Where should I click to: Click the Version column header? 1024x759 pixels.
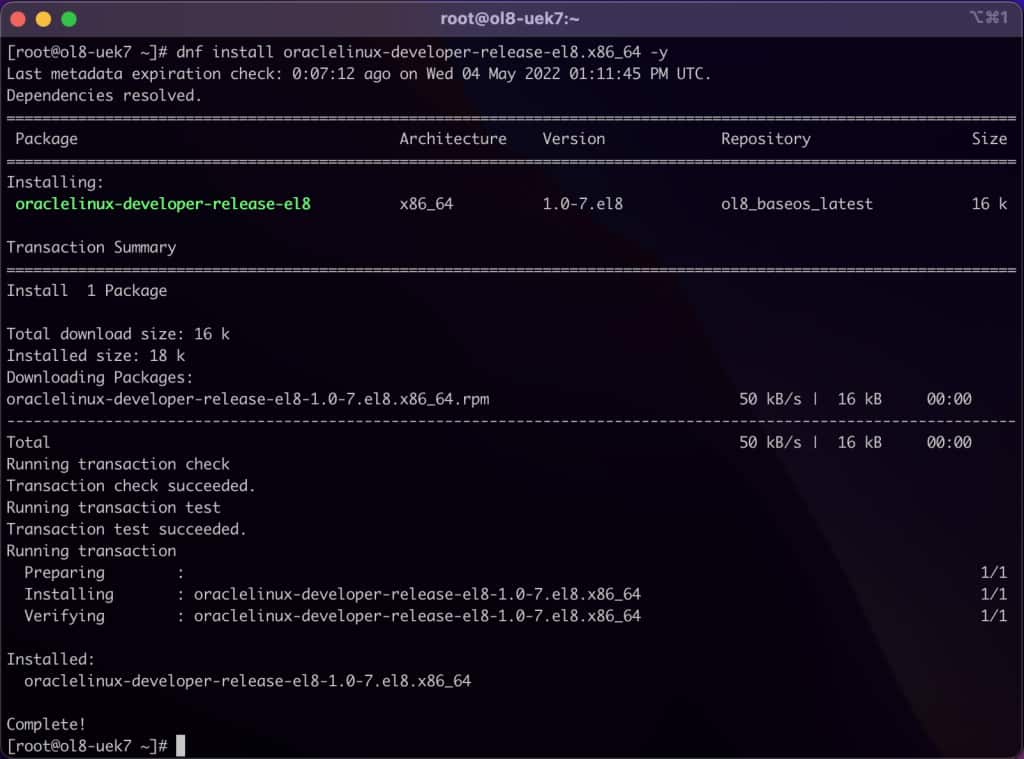[x=573, y=139]
